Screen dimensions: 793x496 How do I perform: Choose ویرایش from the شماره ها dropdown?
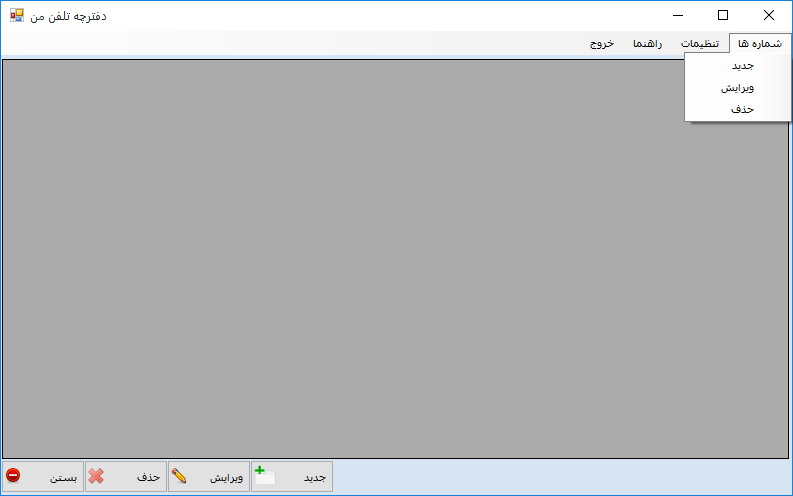(x=737, y=87)
